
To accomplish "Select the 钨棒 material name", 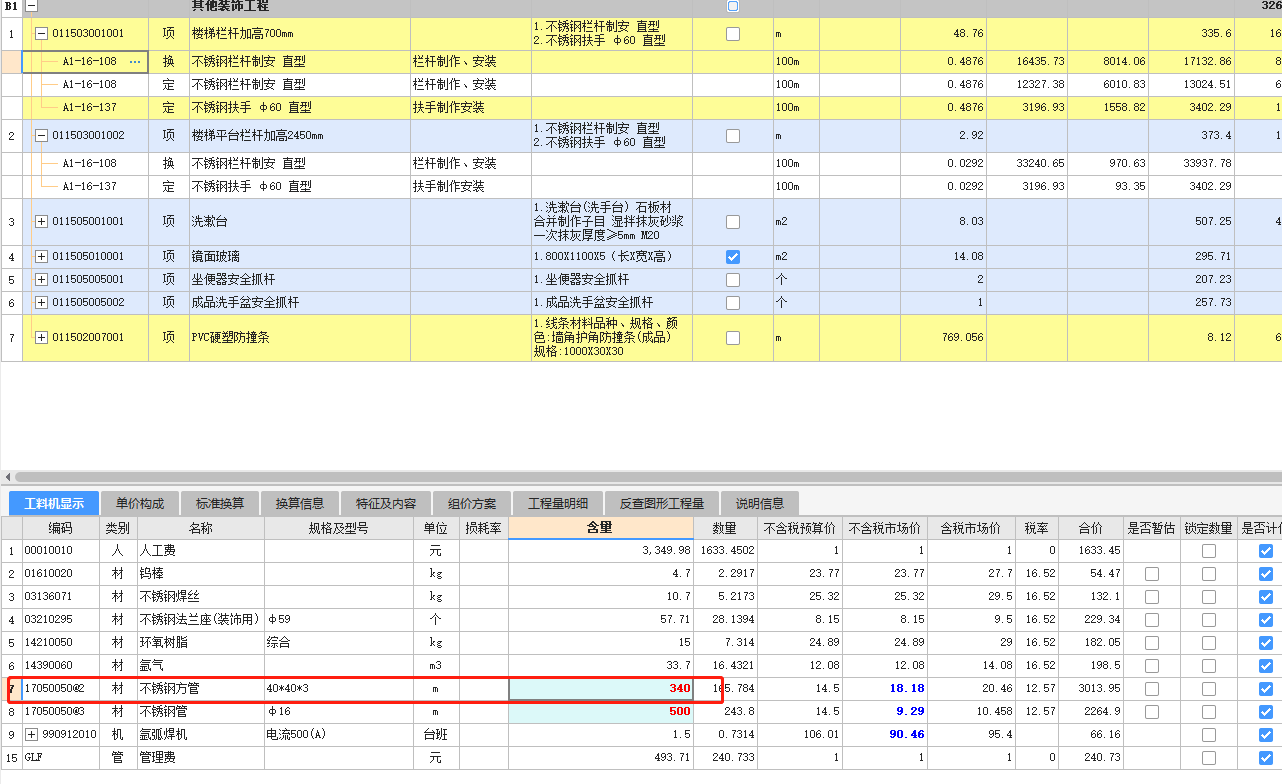I will [201, 574].
